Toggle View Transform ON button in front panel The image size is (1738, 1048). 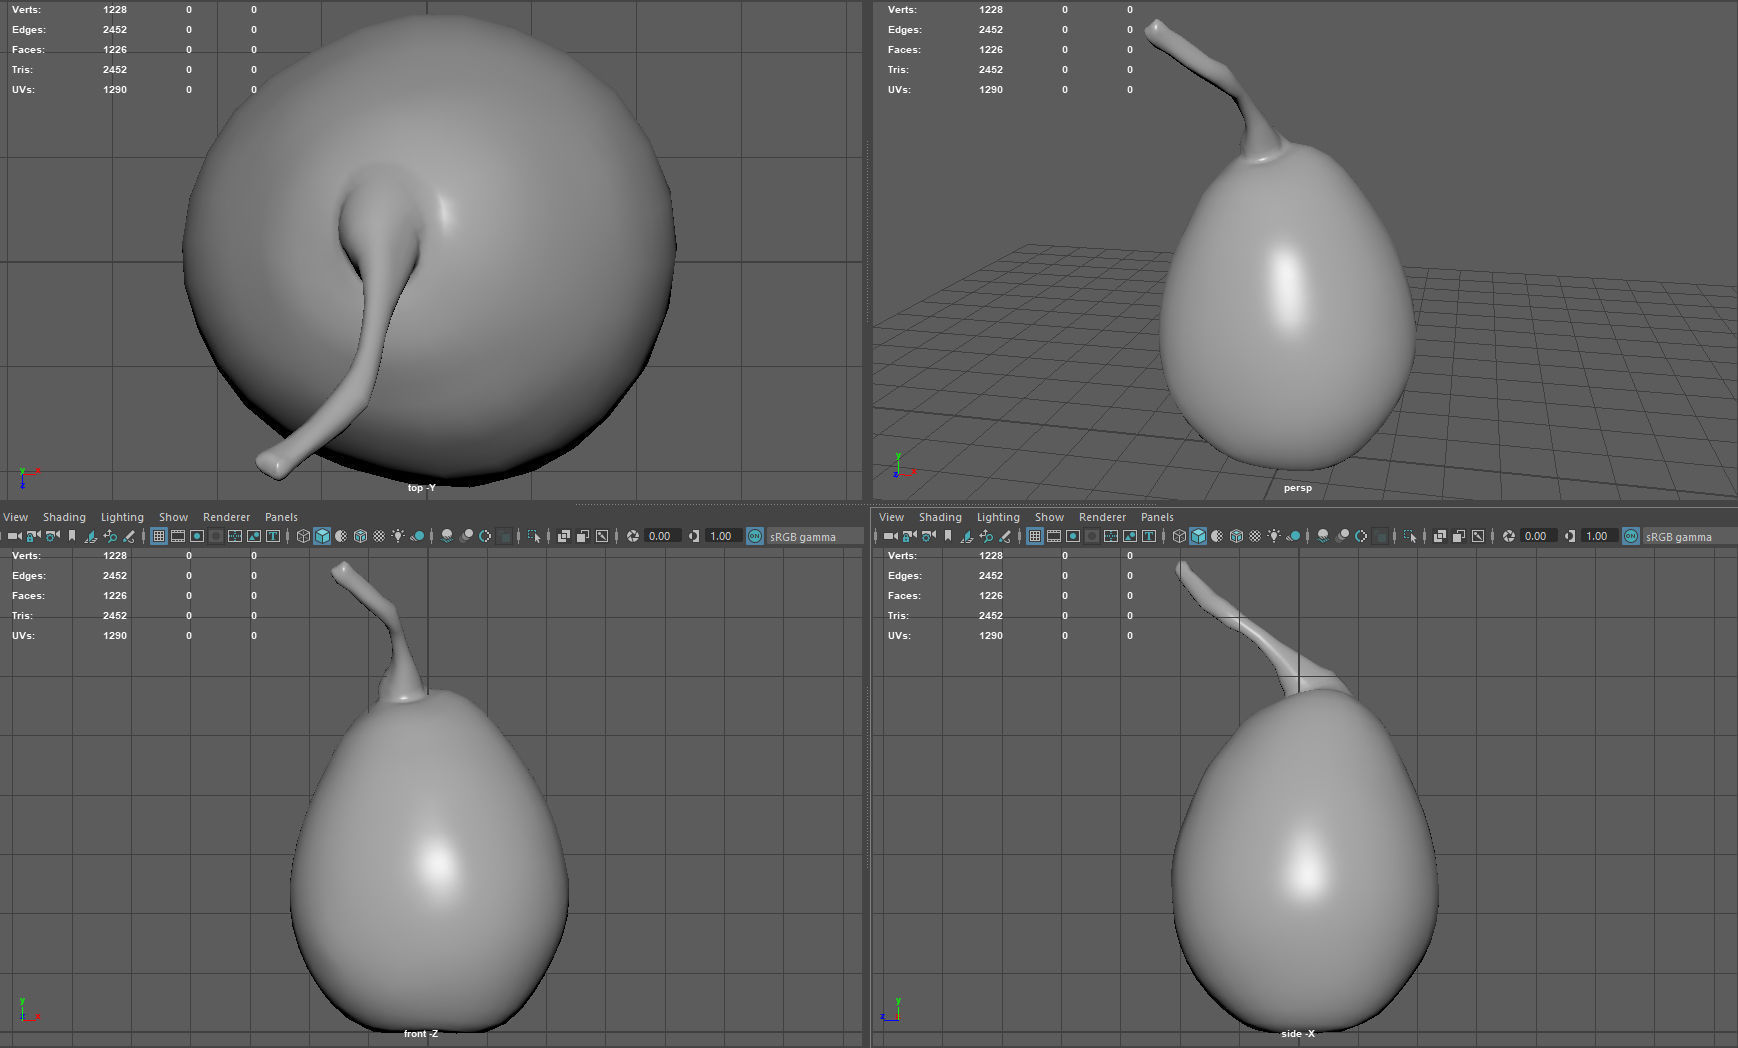point(755,536)
